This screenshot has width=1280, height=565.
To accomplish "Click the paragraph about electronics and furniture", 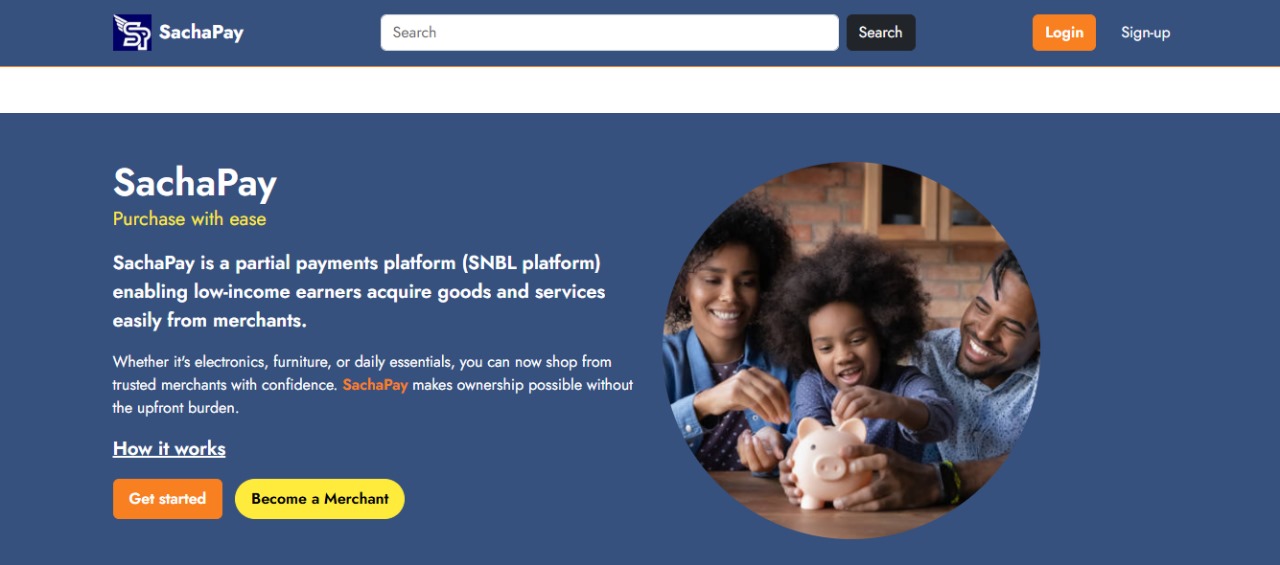I will (373, 385).
